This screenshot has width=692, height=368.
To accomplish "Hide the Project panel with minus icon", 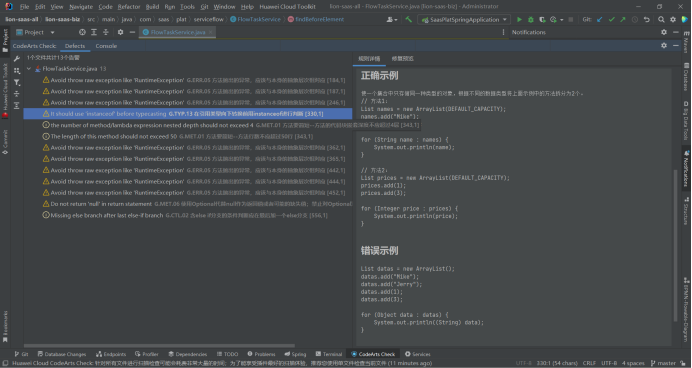I will [132, 32].
